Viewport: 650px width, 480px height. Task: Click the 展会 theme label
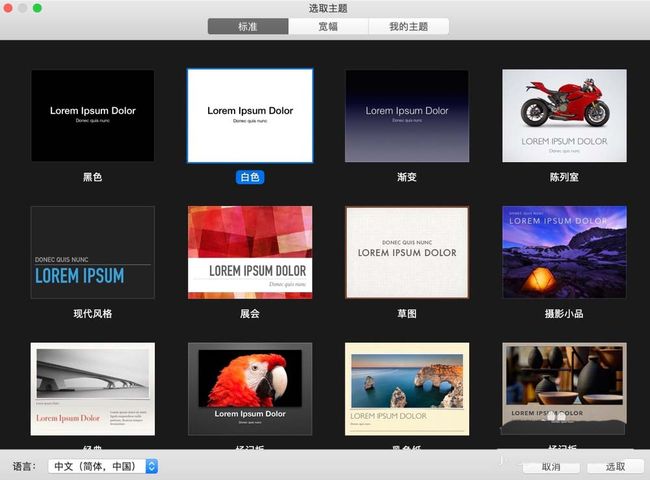(x=250, y=314)
